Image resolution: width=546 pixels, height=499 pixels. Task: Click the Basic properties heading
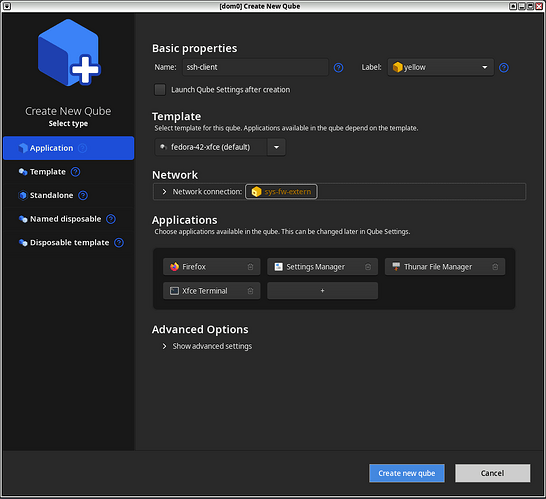[x=195, y=48]
